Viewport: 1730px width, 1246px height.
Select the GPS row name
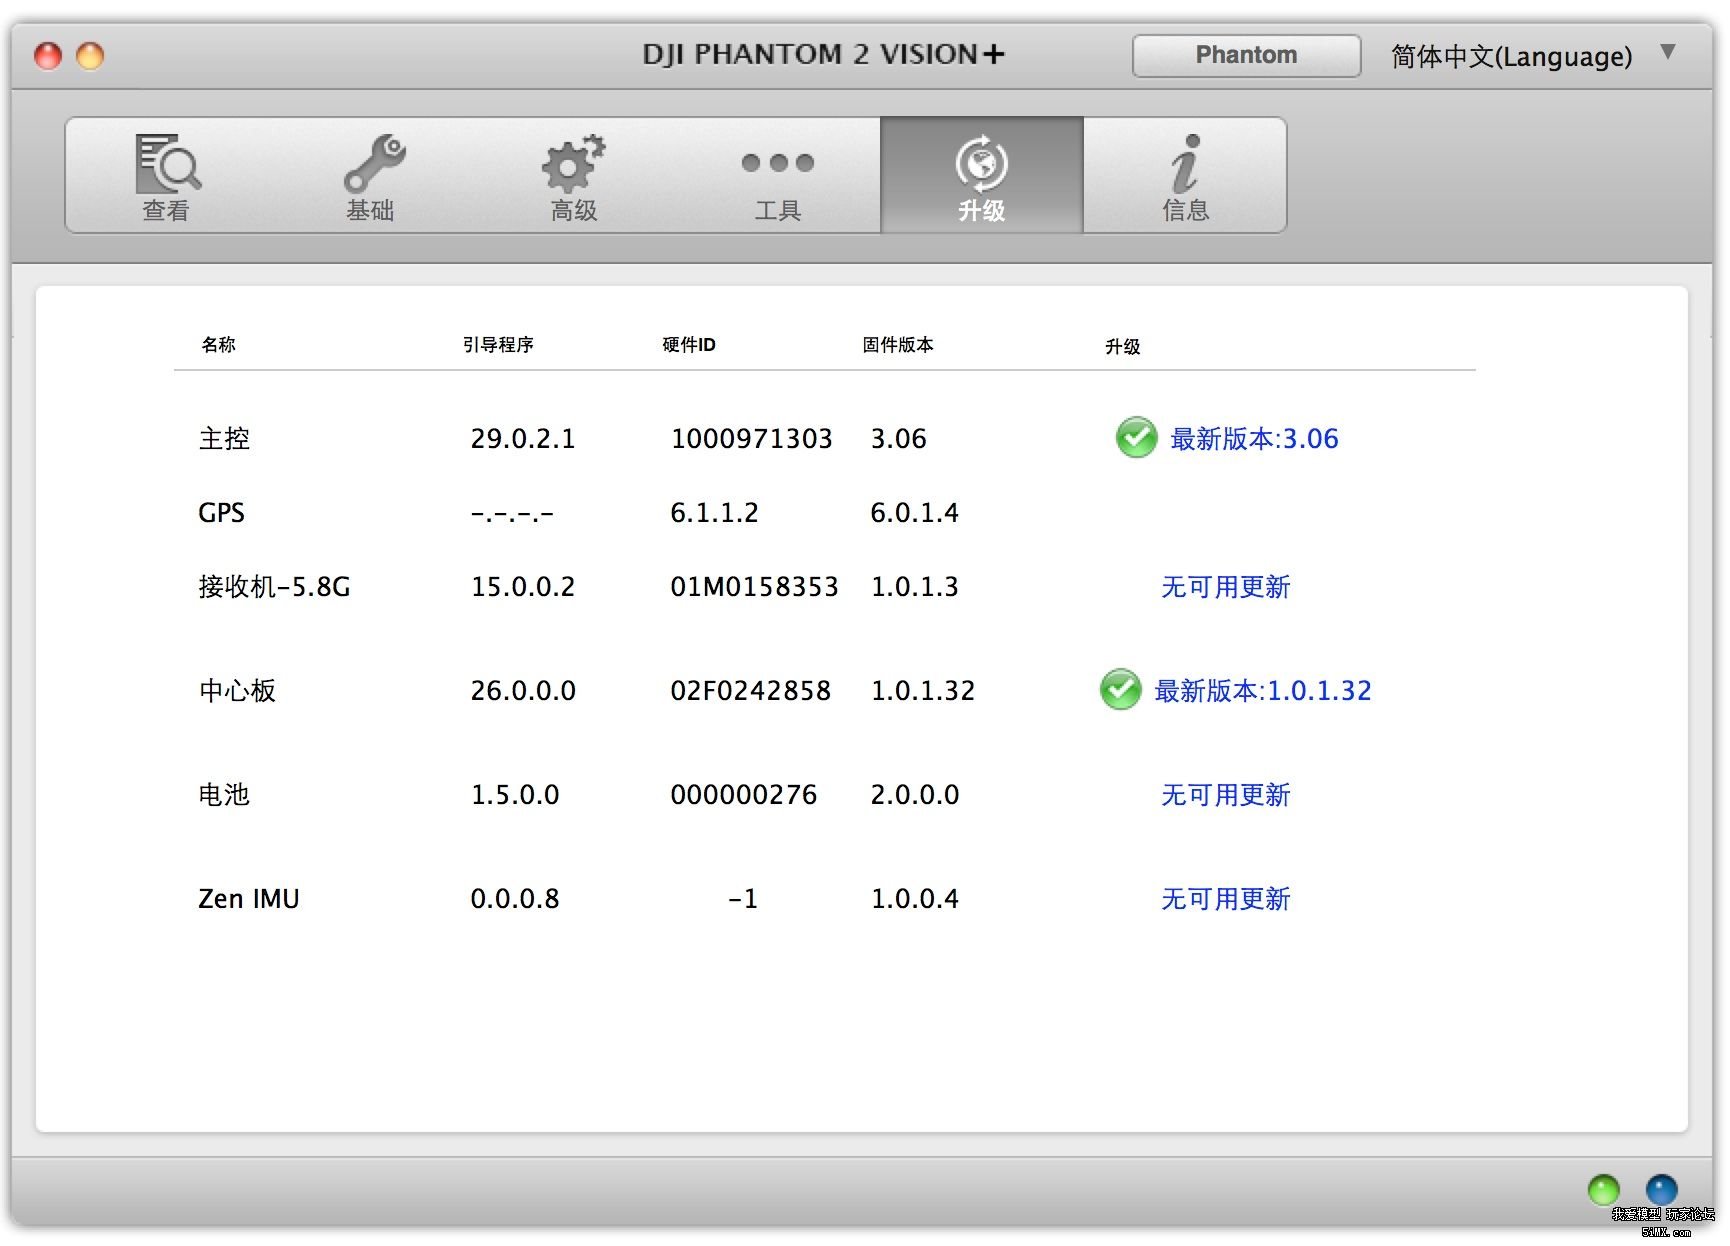click(221, 512)
